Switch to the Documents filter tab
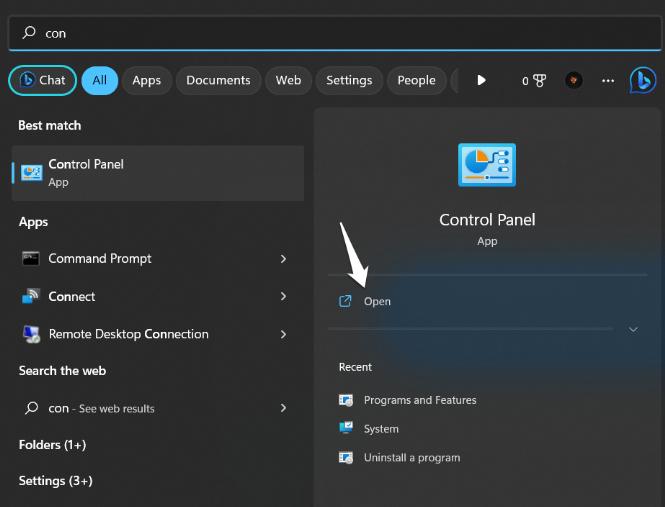 click(x=218, y=80)
